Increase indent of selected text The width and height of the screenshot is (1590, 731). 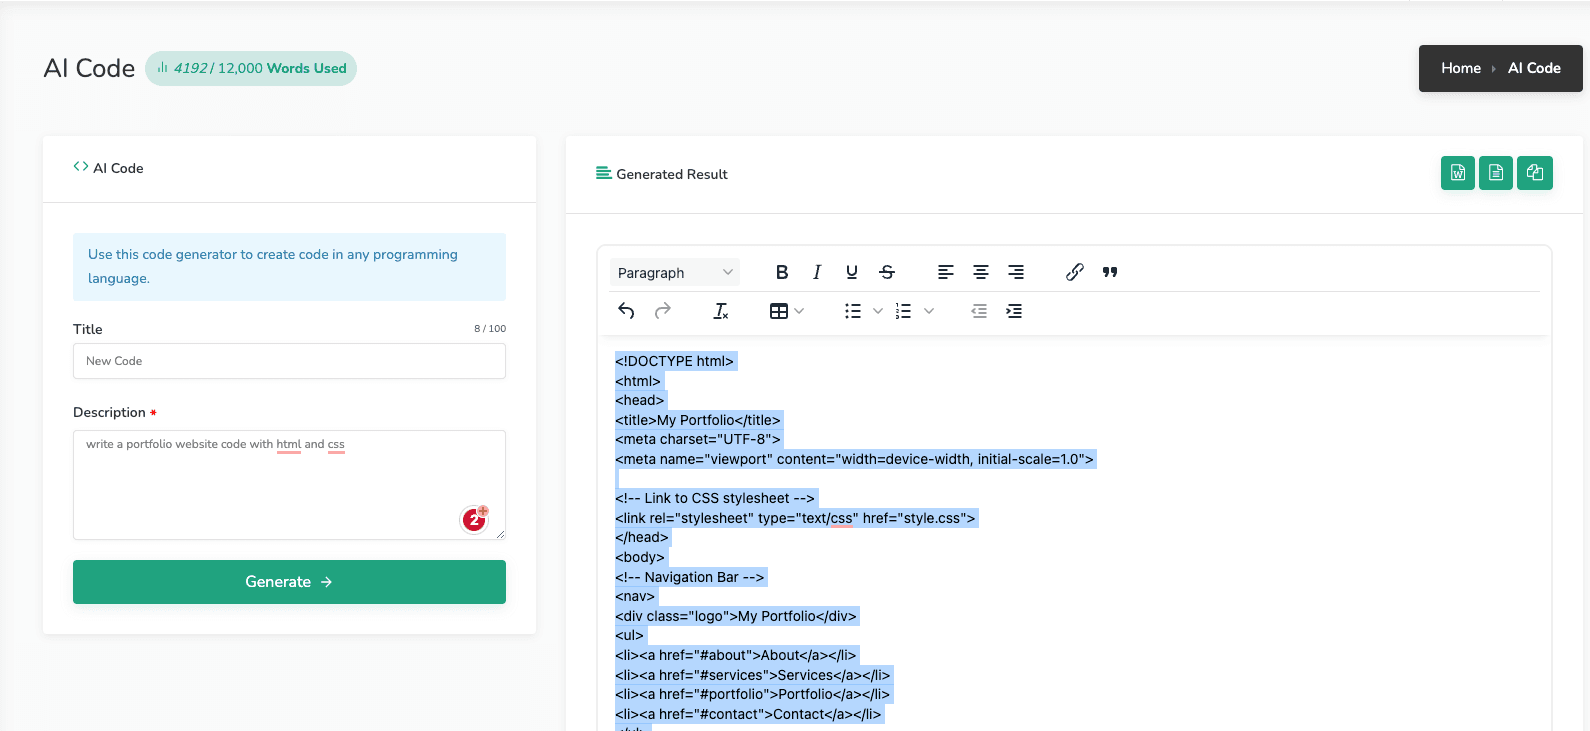(x=1014, y=311)
